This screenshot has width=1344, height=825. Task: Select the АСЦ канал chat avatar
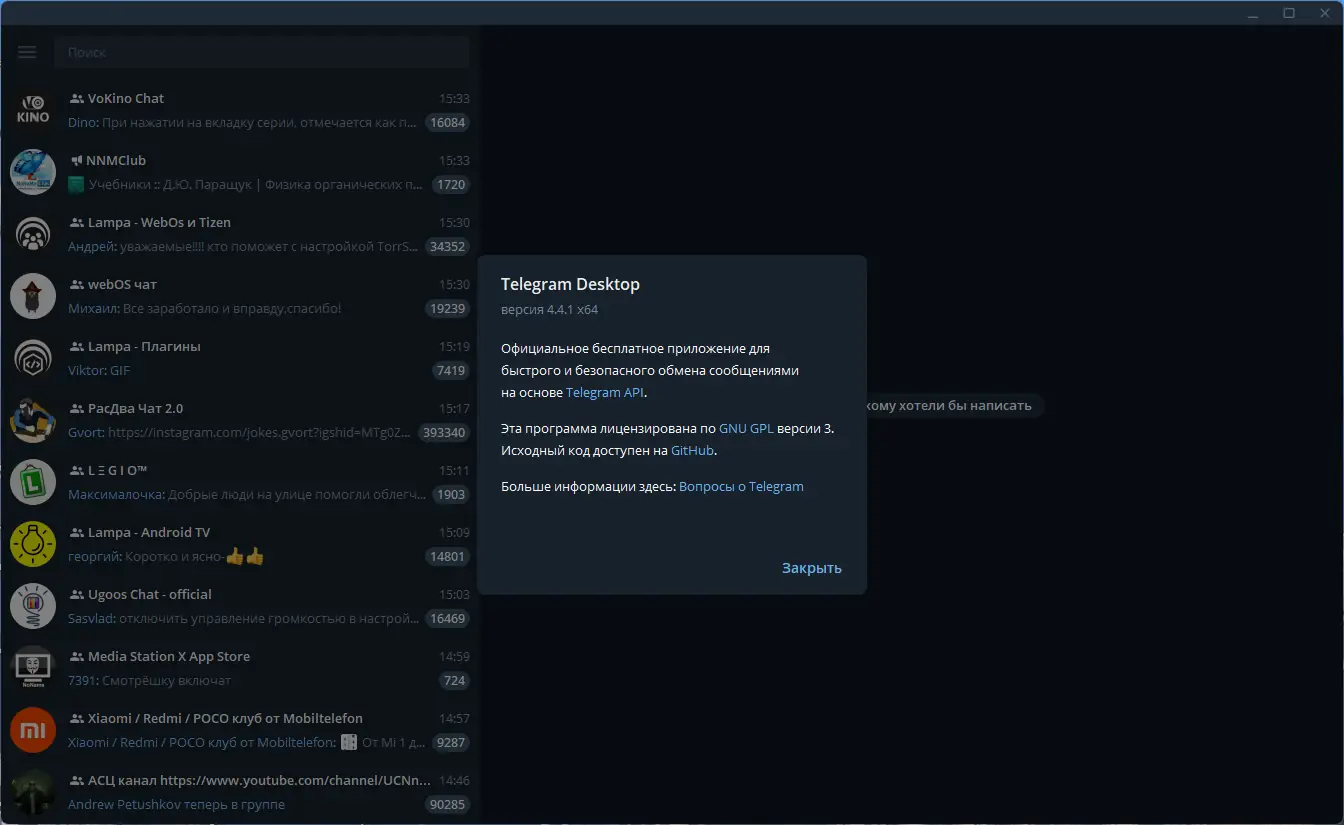tap(33, 792)
